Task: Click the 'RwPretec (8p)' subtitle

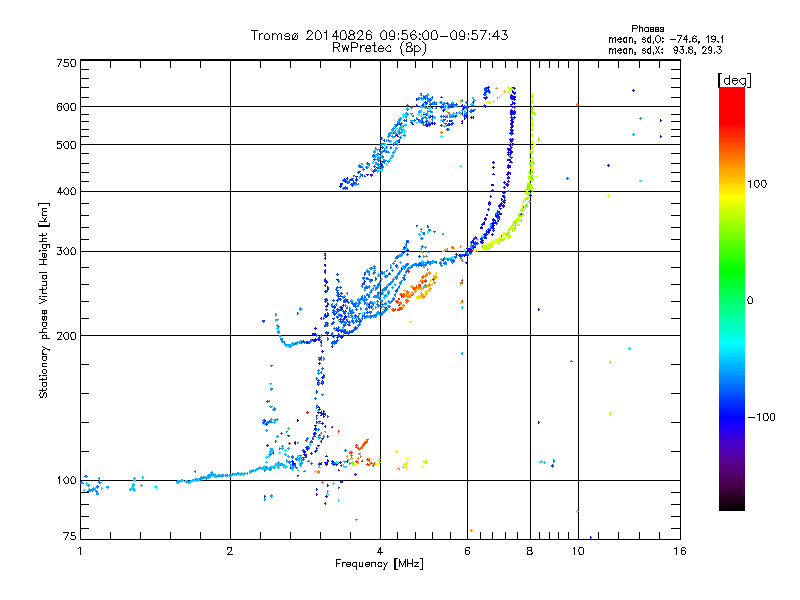Action: 379,48
